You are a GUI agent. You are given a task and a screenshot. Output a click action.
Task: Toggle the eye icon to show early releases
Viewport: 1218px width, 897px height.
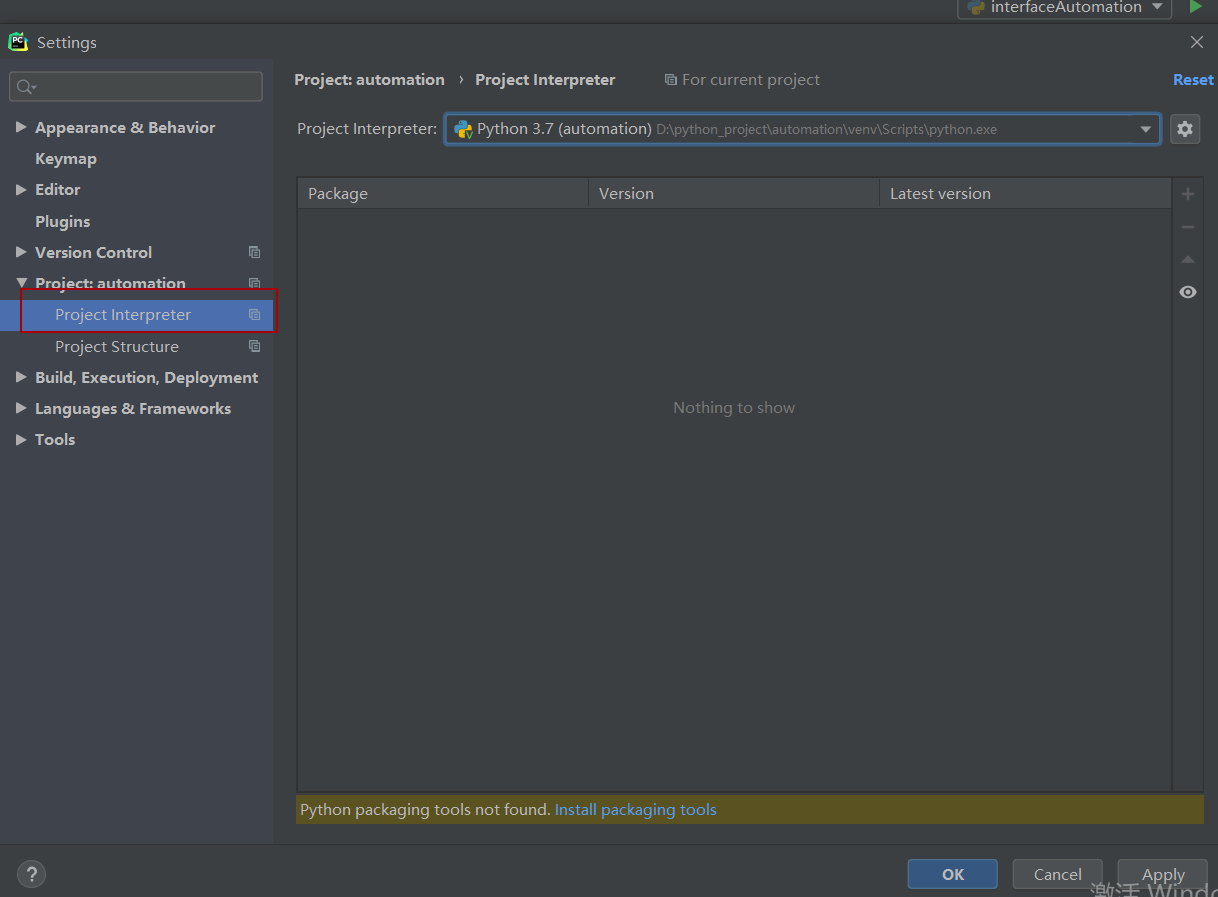point(1187,292)
